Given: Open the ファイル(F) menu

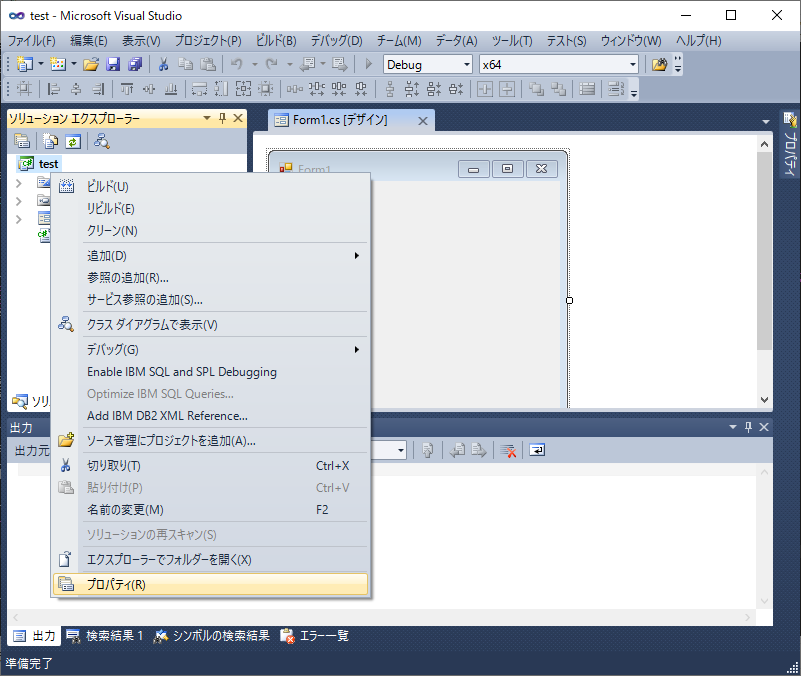Looking at the screenshot, I should click(32, 40).
